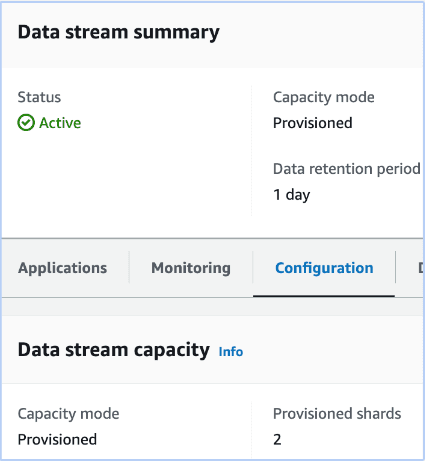Click the gray strip below the tab bar
This screenshot has width=425, height=461.
[213, 306]
